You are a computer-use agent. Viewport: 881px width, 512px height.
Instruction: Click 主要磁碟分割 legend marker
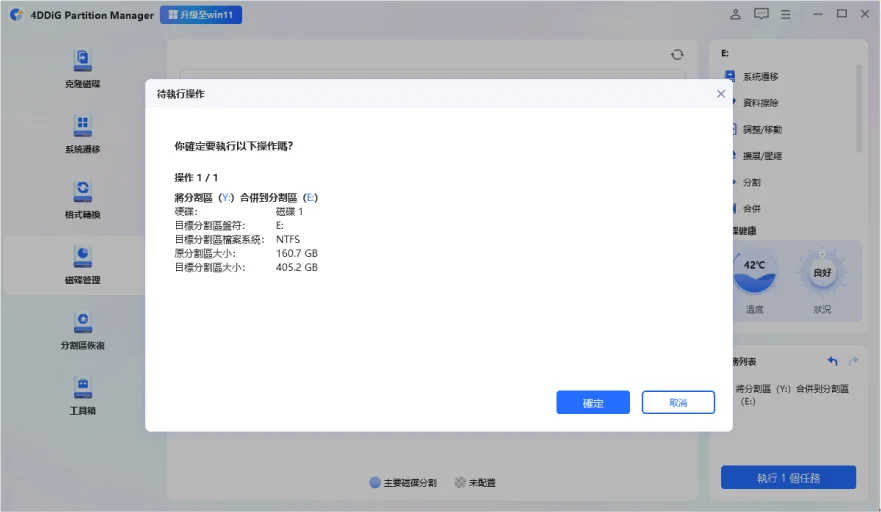click(x=375, y=482)
